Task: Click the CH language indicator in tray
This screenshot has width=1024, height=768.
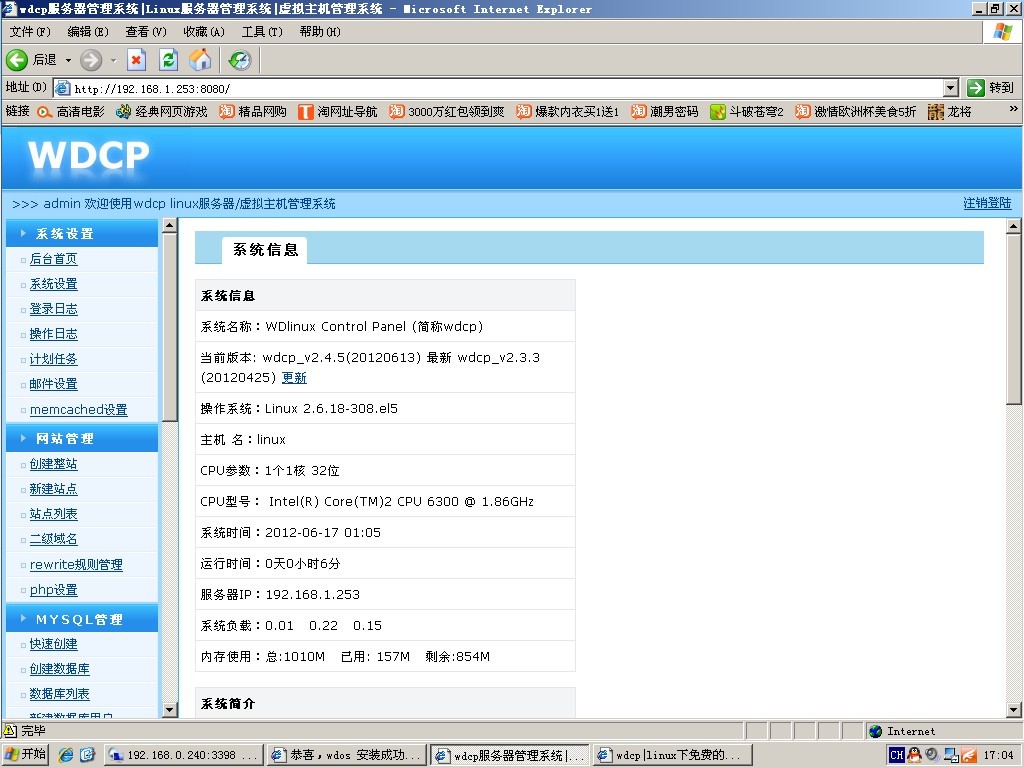Action: (897, 755)
